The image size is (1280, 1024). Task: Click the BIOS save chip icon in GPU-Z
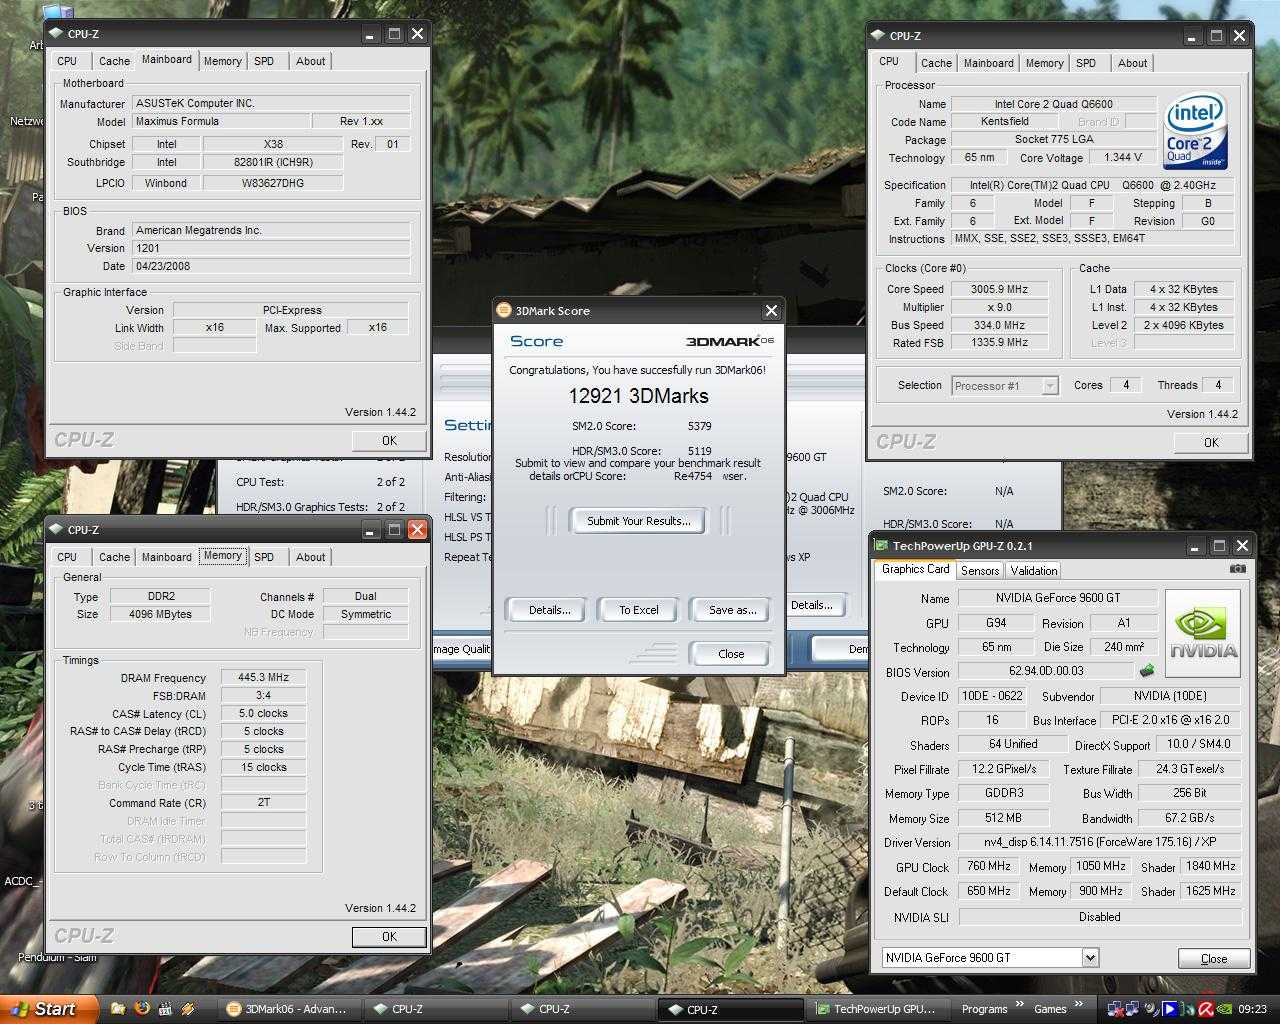click(1147, 671)
